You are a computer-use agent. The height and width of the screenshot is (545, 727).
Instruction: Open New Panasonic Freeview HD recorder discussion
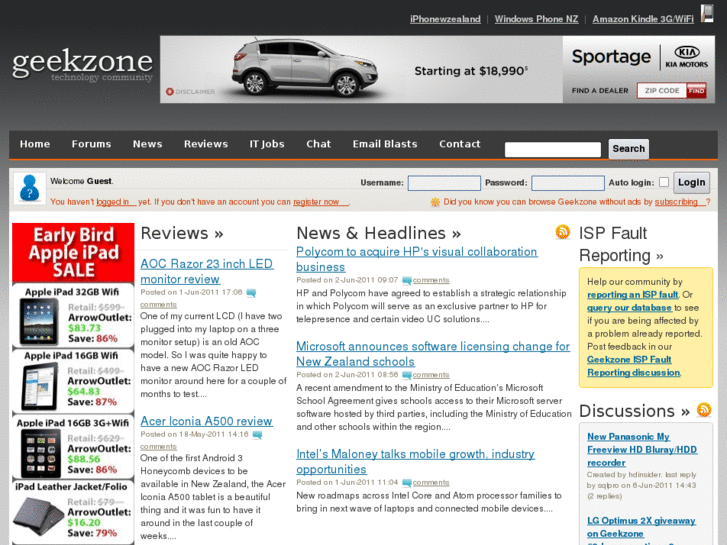coord(642,449)
